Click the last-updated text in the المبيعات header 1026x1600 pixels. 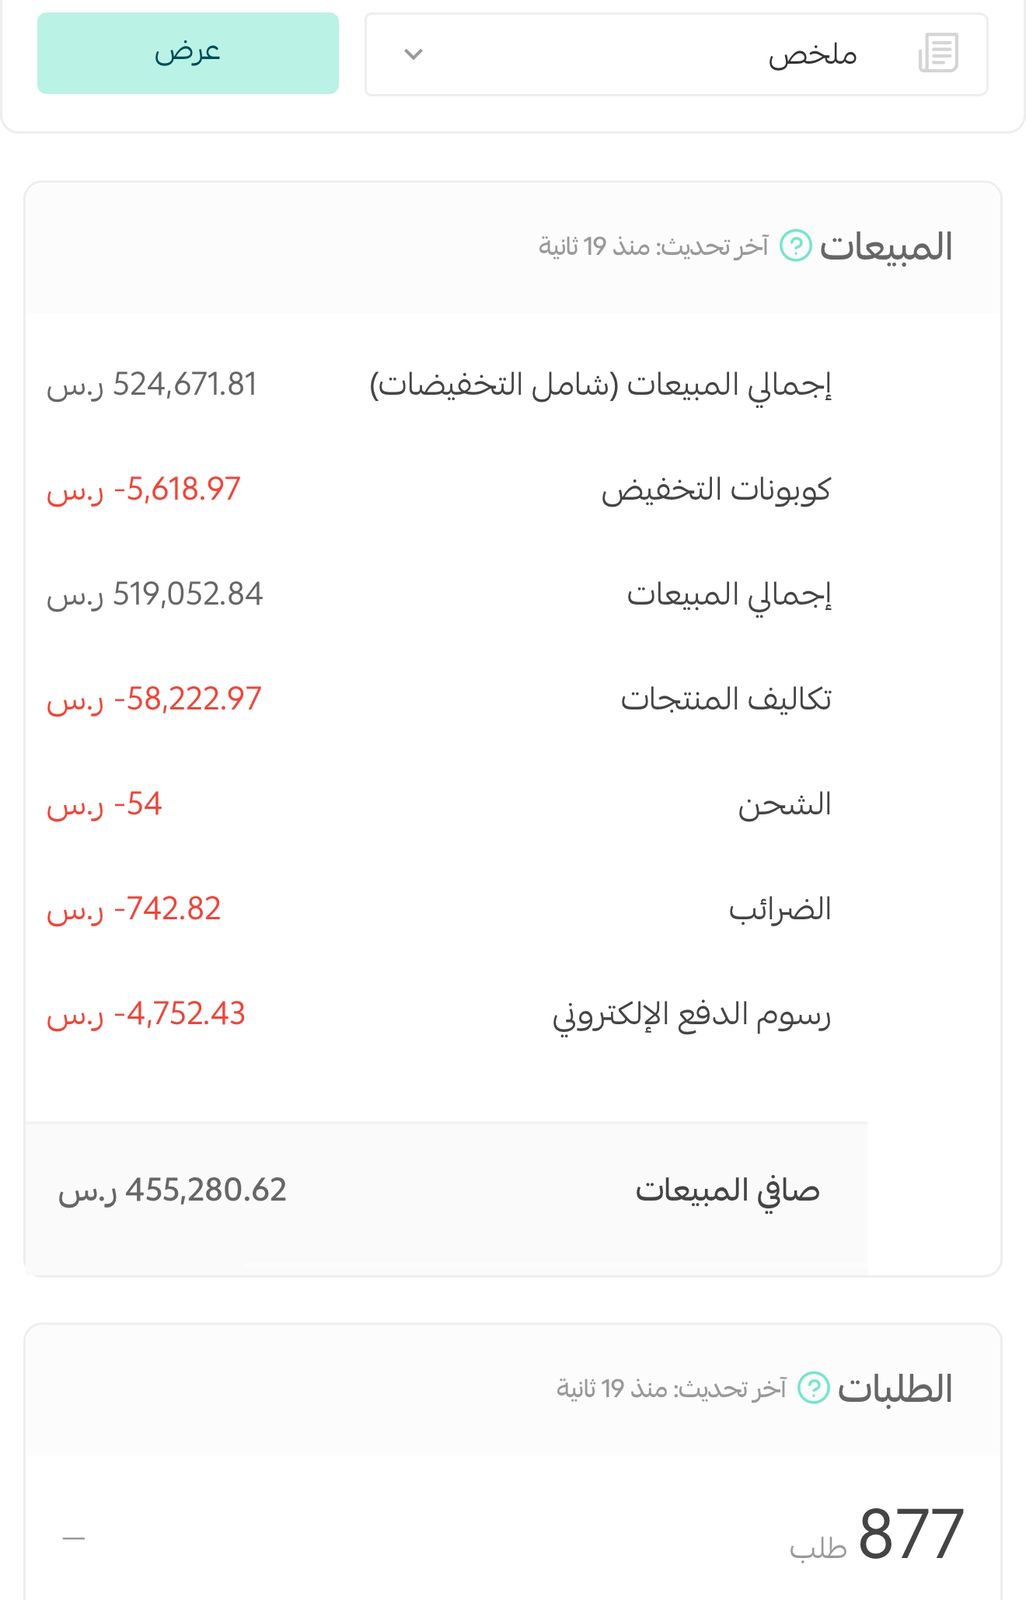(653, 246)
